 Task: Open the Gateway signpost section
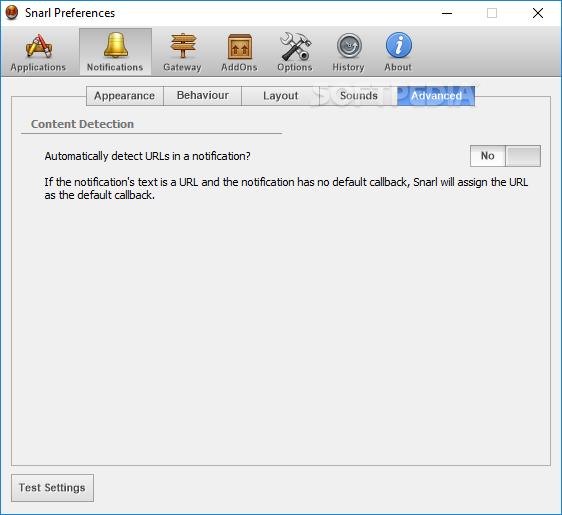pos(182,52)
